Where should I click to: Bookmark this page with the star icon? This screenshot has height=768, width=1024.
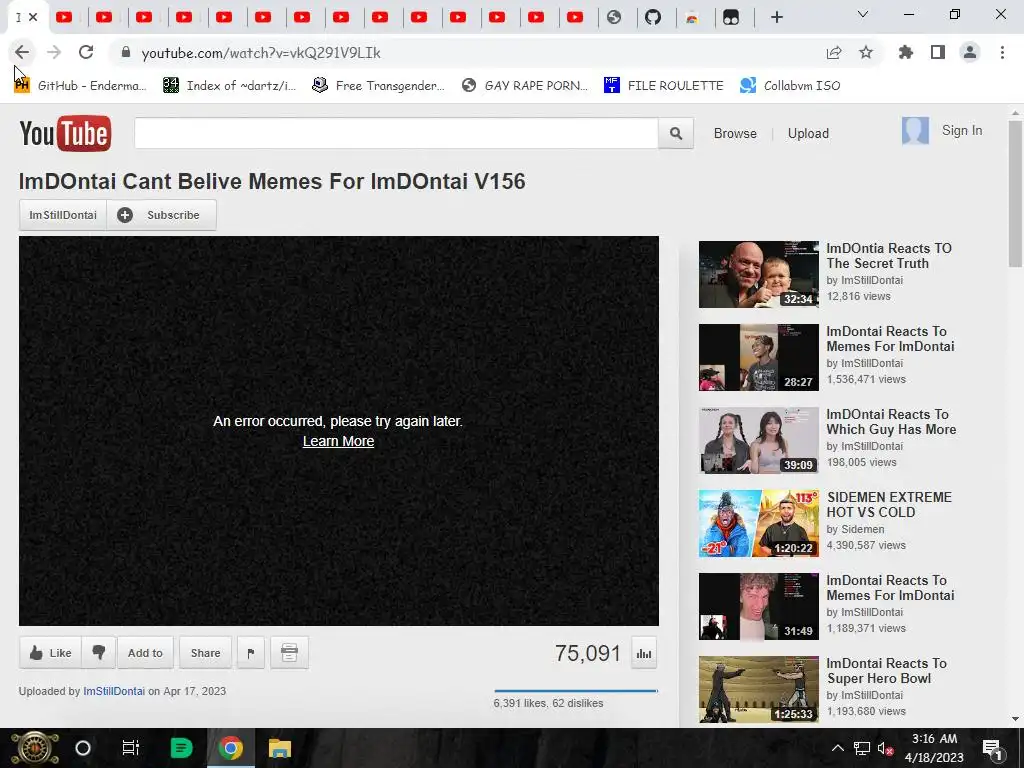click(866, 52)
